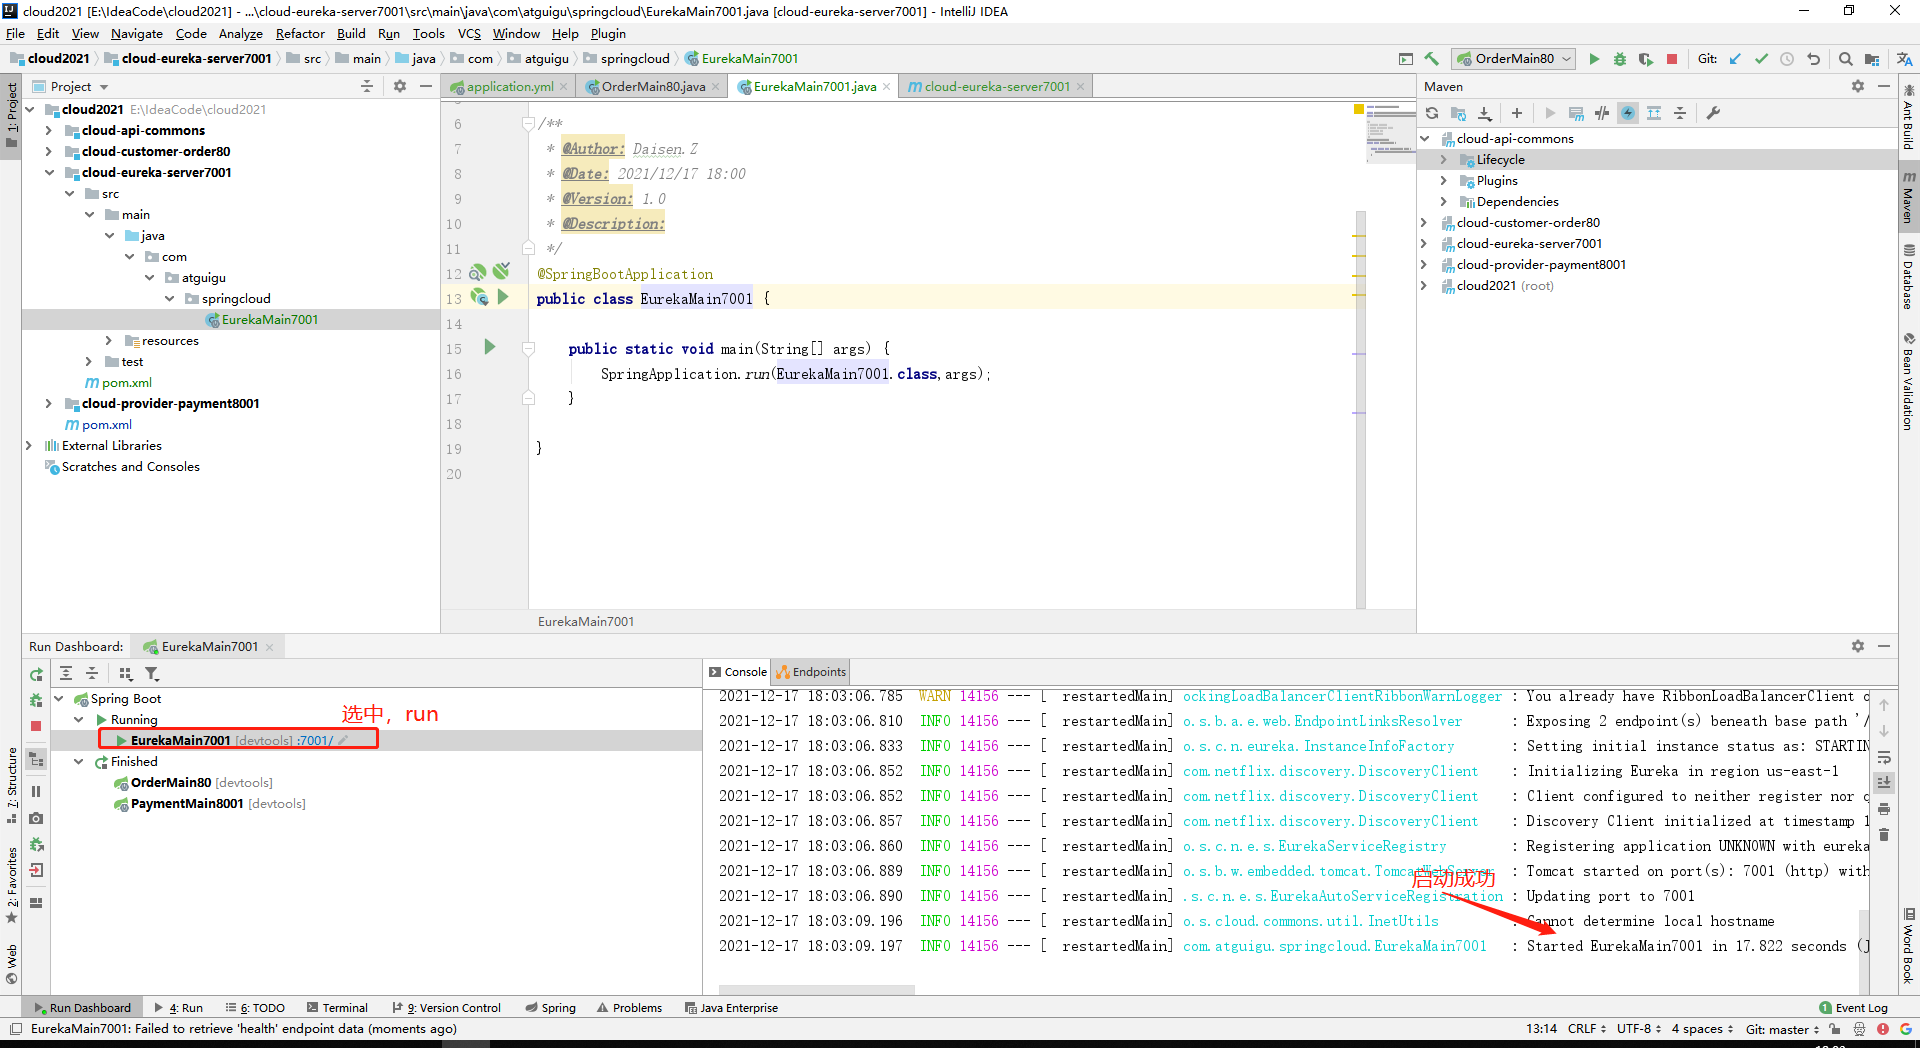Toggle soft-wrap in console
The image size is (1920, 1048).
pyautogui.click(x=1884, y=757)
